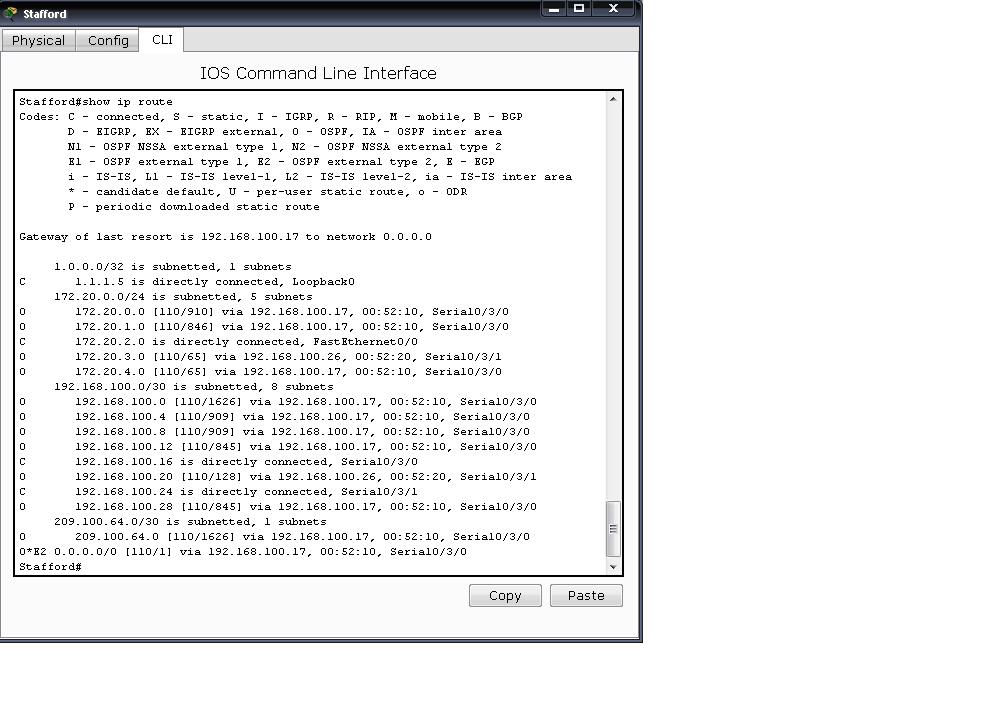Click the 172.20.3.0 via 192.168.100.26 line

click(x=260, y=357)
